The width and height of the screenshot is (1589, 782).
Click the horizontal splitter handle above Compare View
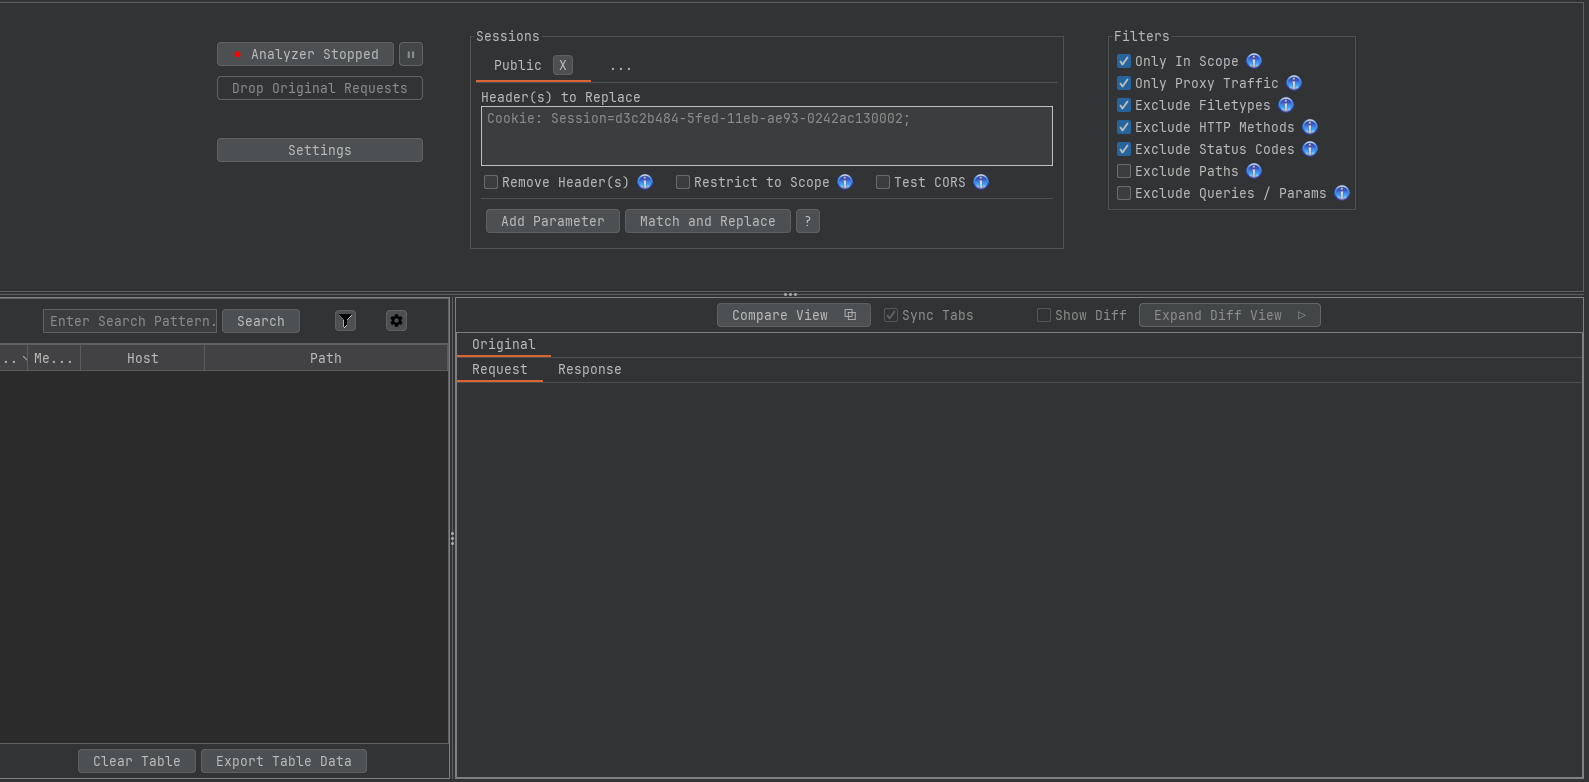(x=790, y=294)
